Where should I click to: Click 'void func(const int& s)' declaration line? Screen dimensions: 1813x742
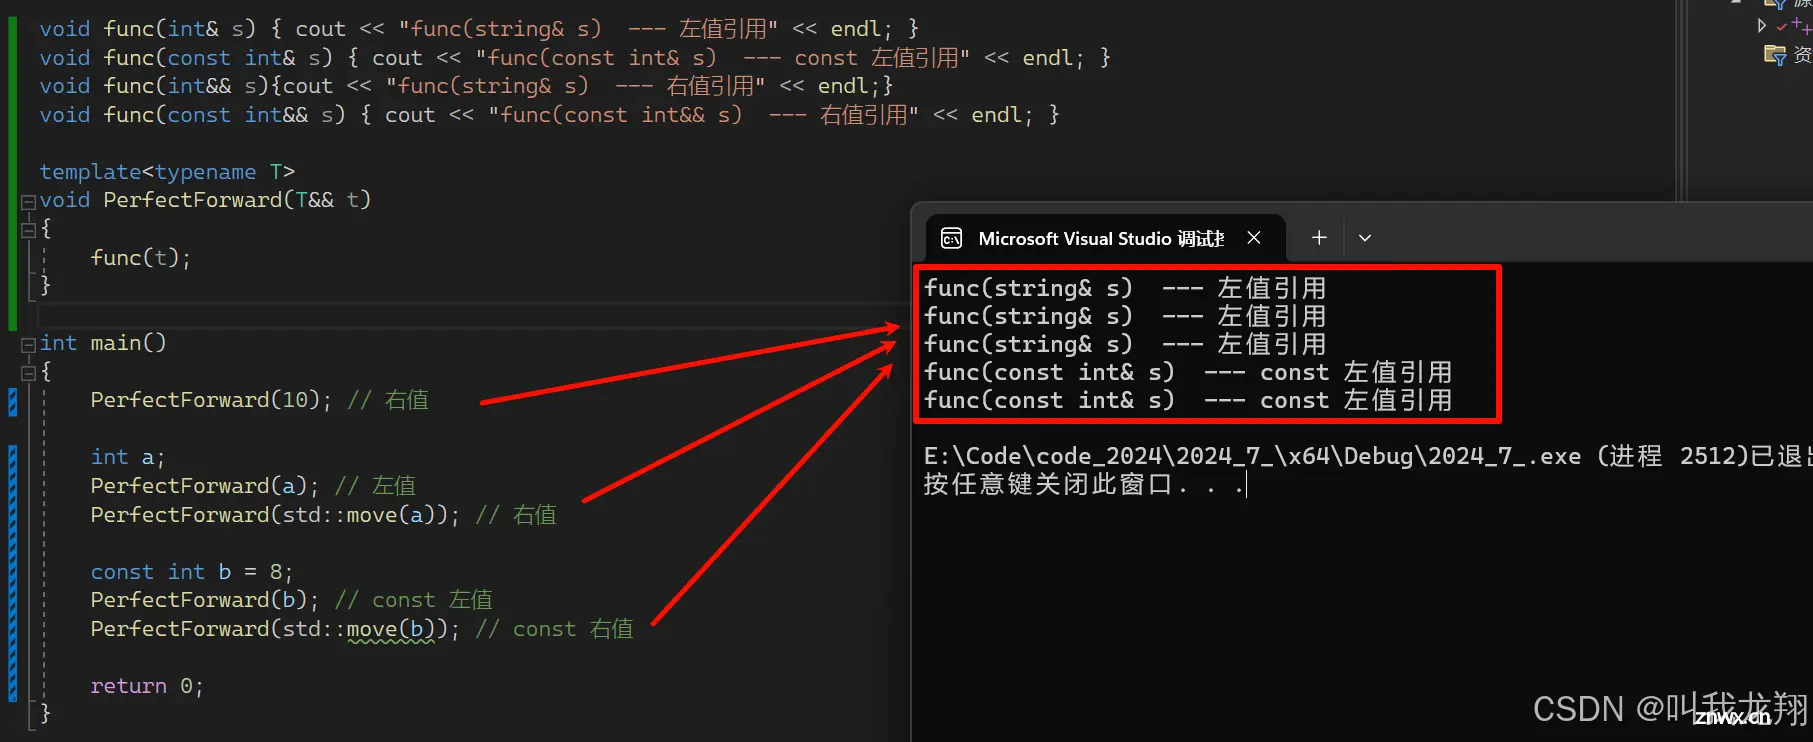[x=575, y=58]
